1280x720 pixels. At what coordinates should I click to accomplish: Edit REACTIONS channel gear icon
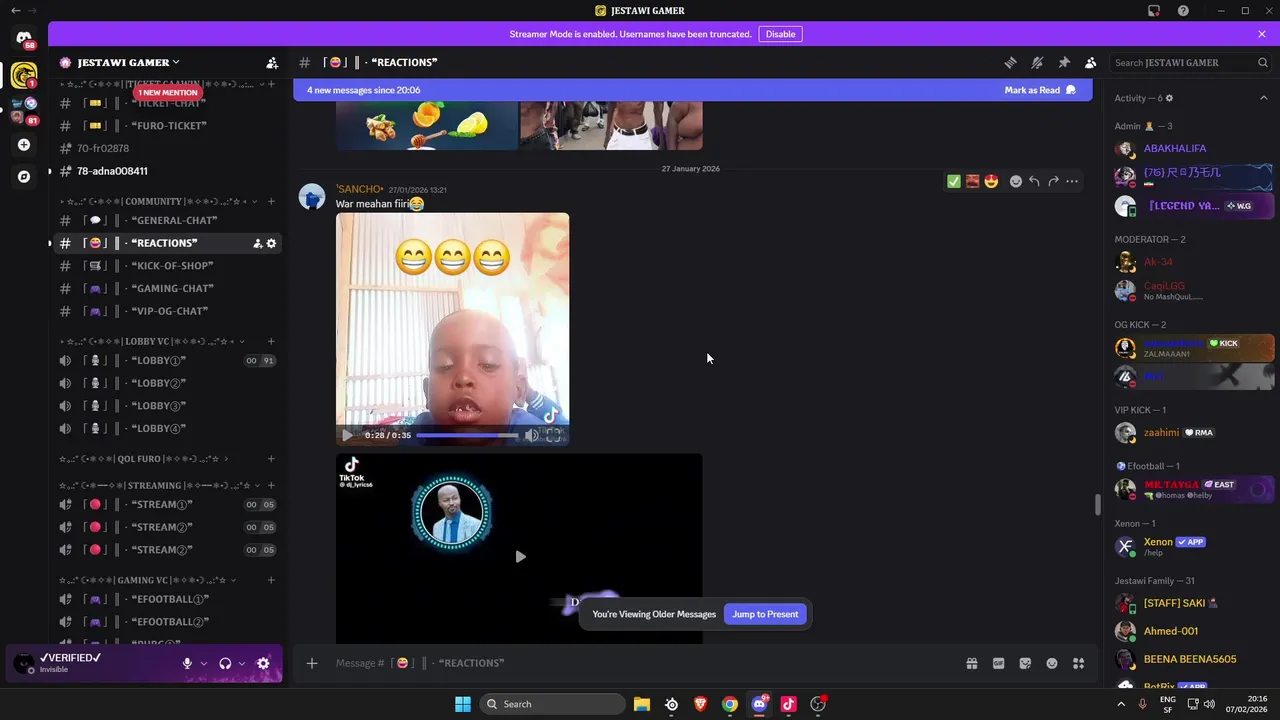click(x=271, y=243)
